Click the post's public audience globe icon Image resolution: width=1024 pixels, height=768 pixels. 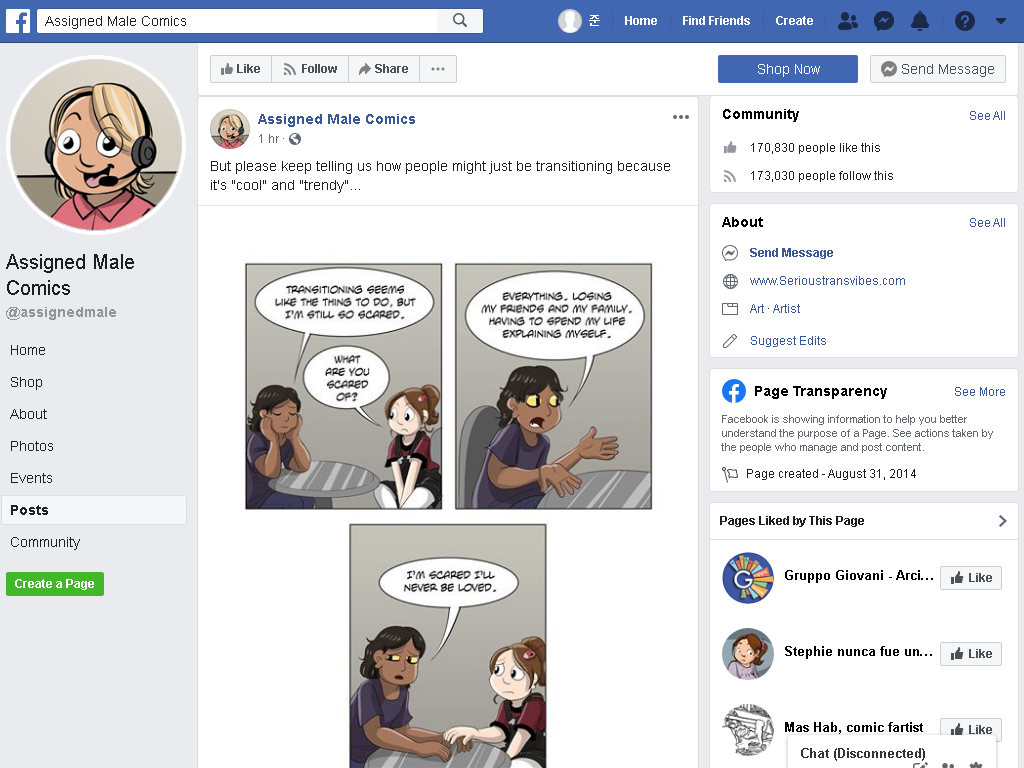pyautogui.click(x=295, y=139)
